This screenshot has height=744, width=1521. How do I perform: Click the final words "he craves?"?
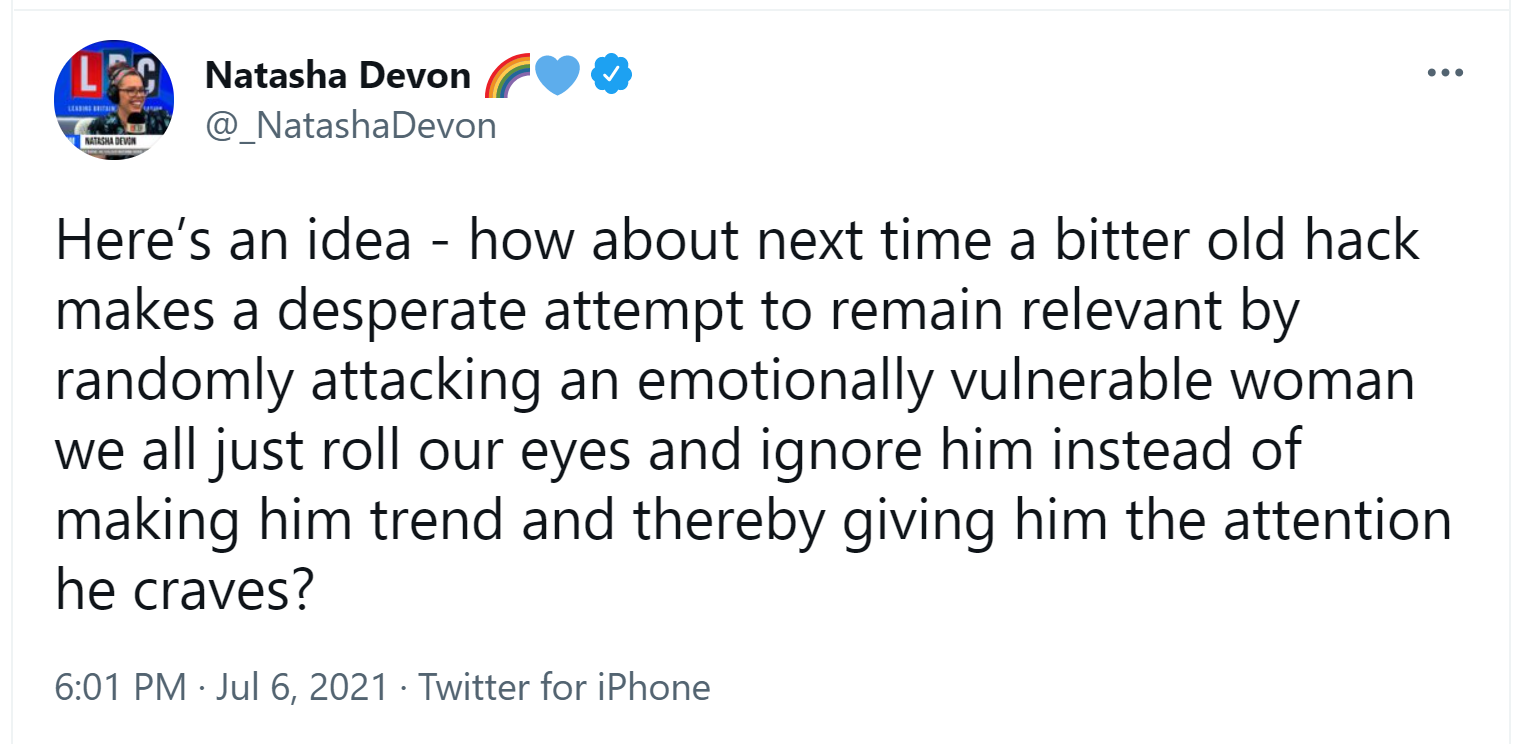185,592
